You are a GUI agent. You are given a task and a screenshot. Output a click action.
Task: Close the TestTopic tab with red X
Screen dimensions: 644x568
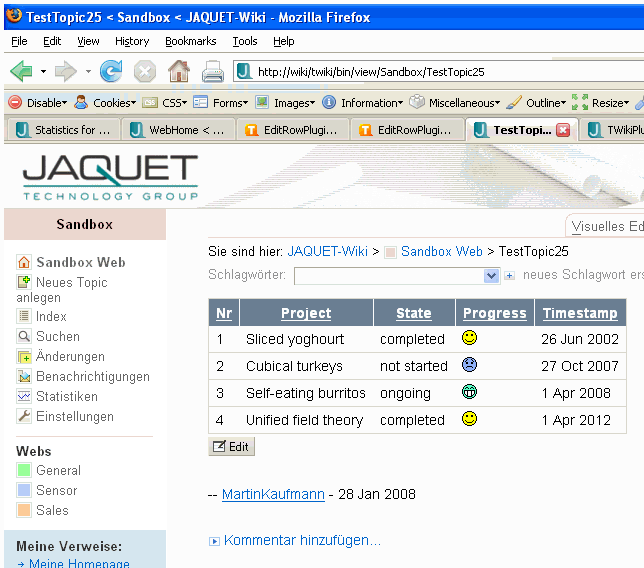(563, 130)
